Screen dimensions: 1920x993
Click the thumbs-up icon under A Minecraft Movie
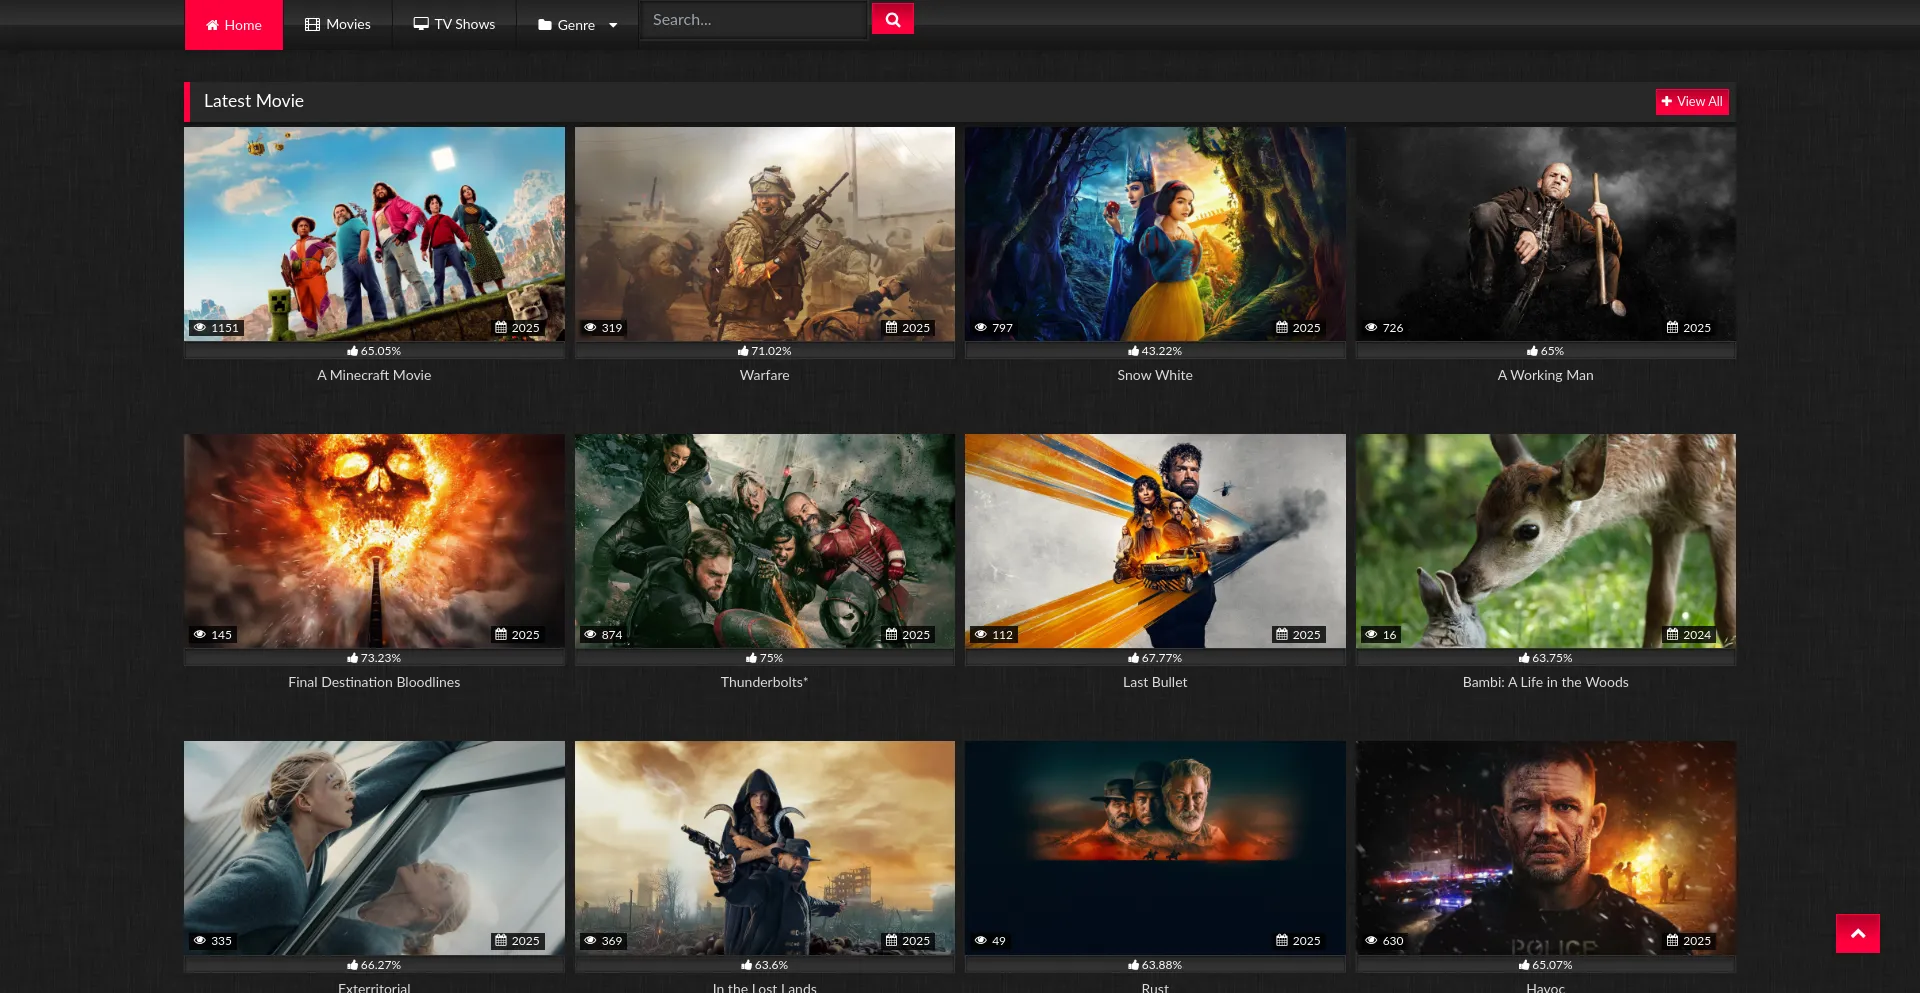[352, 351]
